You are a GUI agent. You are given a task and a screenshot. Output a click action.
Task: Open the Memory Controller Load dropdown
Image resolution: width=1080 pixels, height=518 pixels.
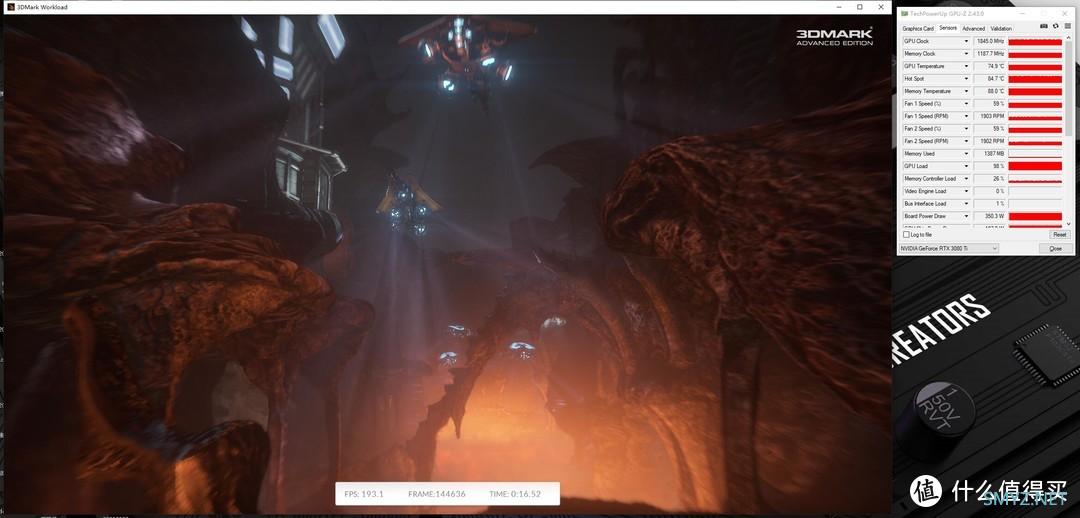[x=966, y=178]
